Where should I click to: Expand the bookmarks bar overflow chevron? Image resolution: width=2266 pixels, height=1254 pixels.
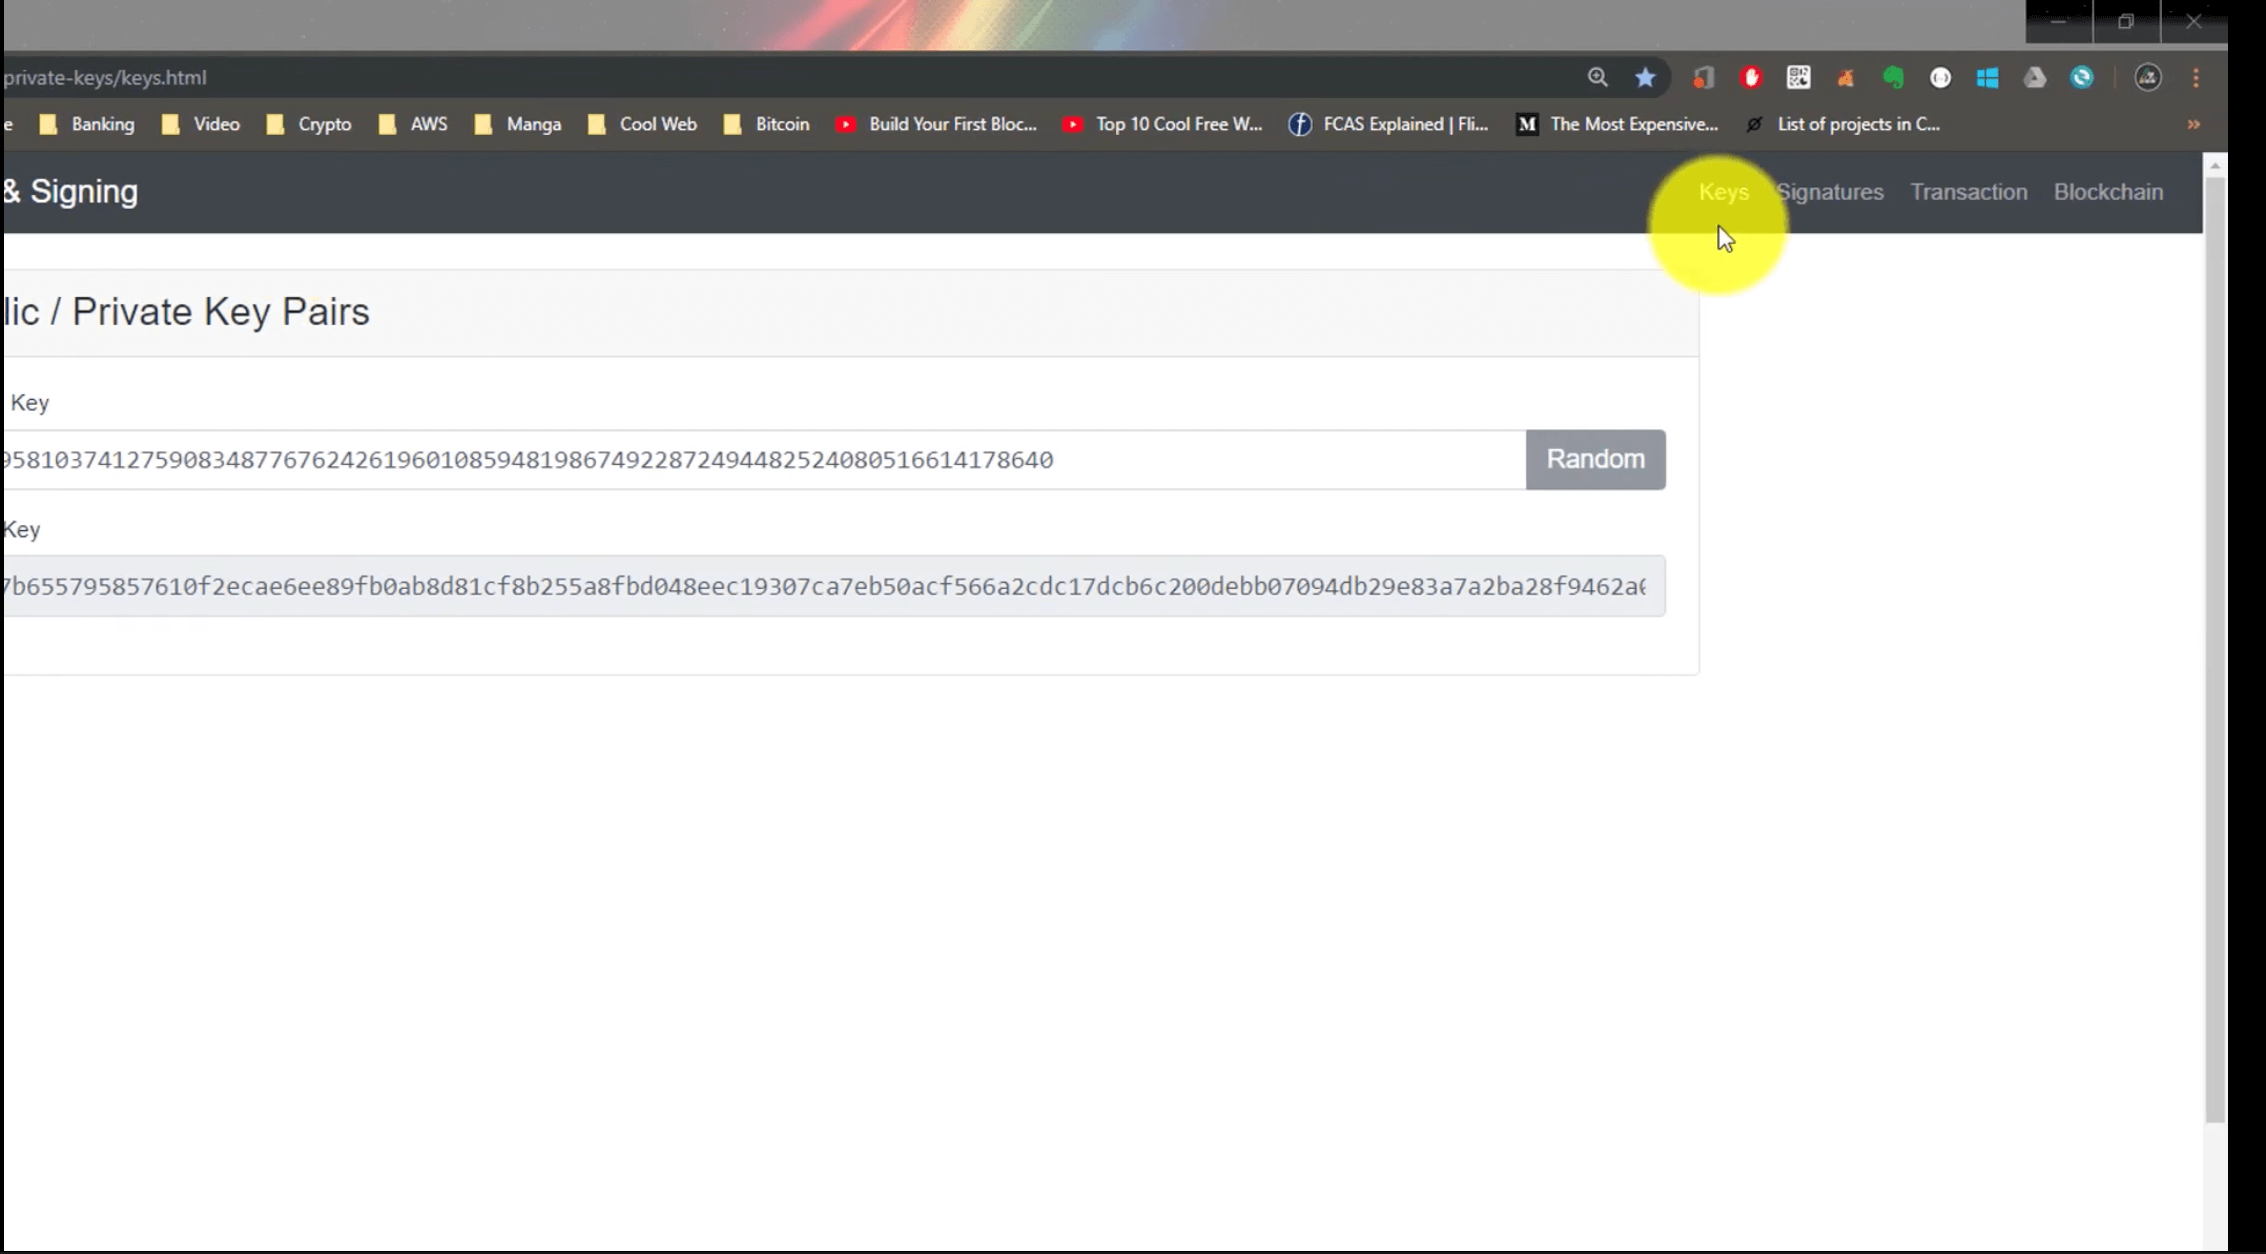[x=2192, y=124]
